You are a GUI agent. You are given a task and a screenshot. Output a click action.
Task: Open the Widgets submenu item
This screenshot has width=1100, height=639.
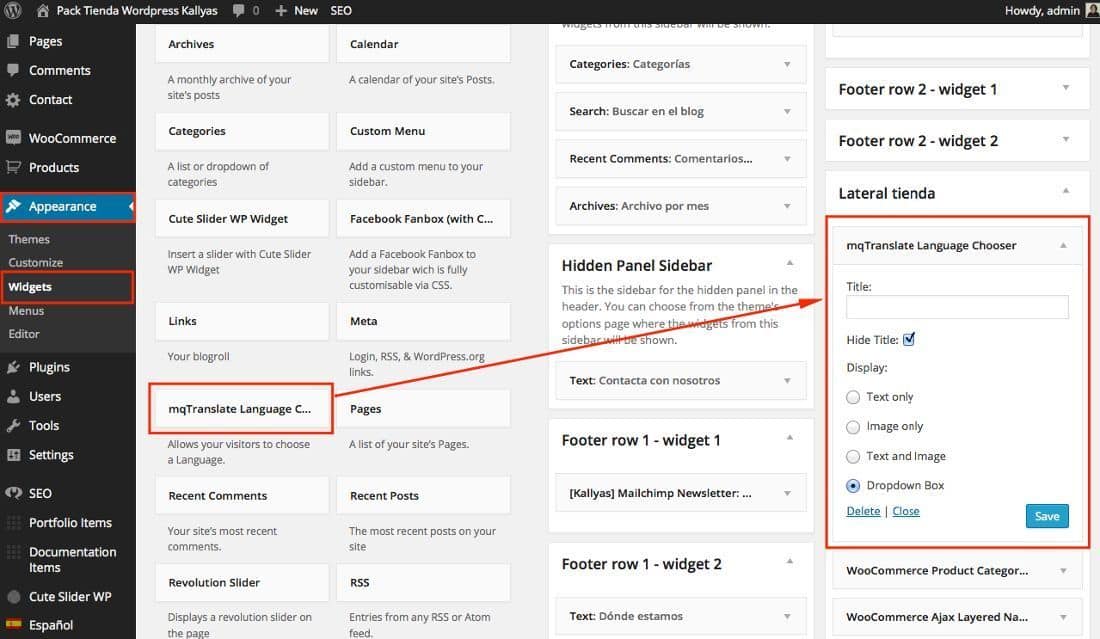30,287
